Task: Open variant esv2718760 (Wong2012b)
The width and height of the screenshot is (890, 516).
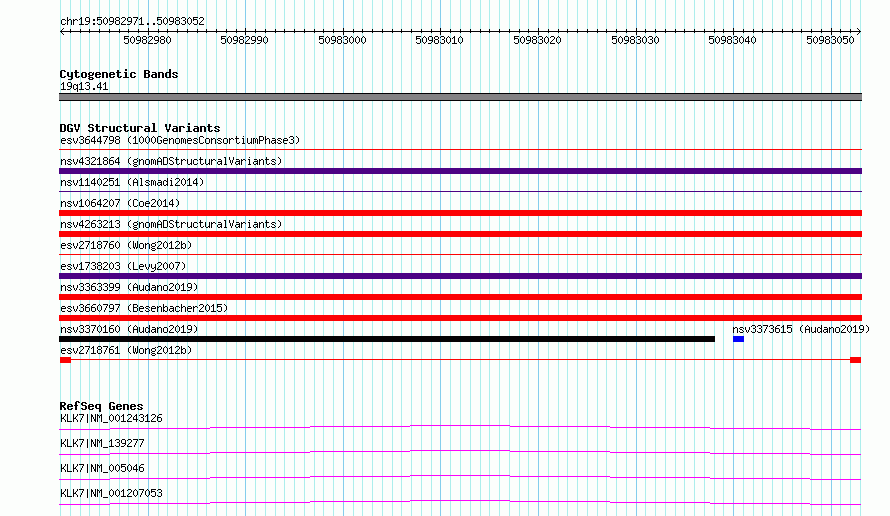Action: click(x=126, y=245)
